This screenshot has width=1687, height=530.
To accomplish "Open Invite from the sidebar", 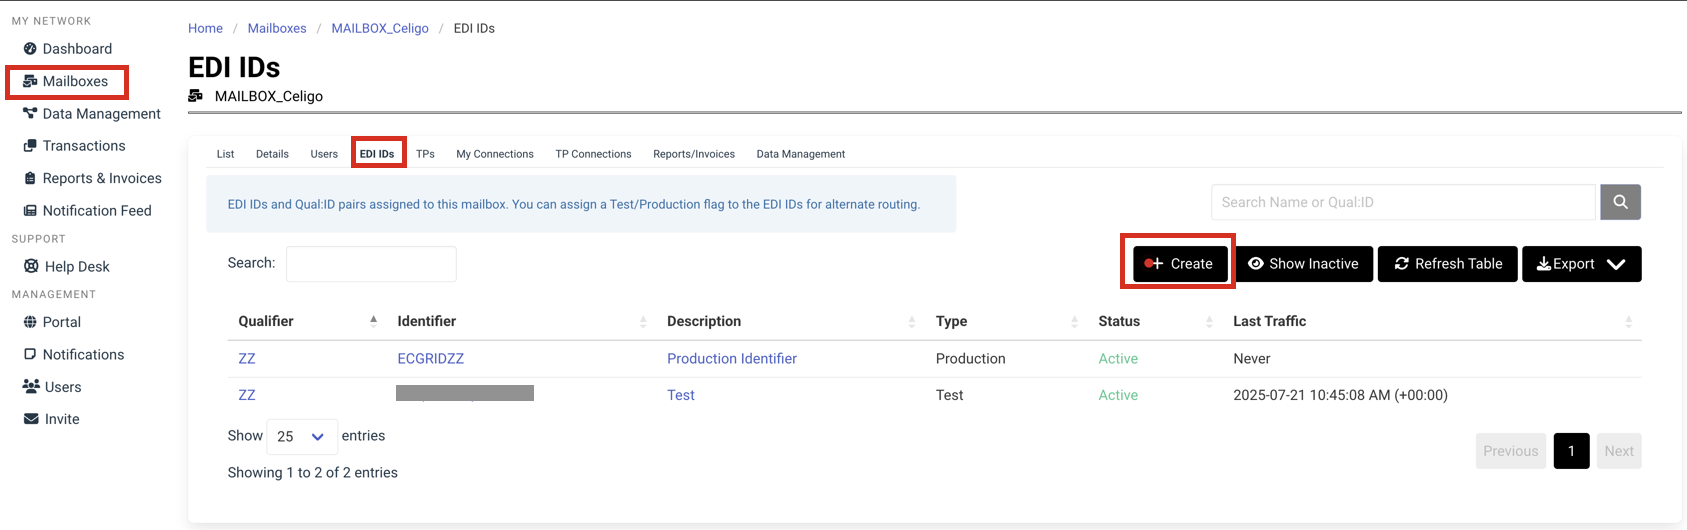I will point(62,419).
